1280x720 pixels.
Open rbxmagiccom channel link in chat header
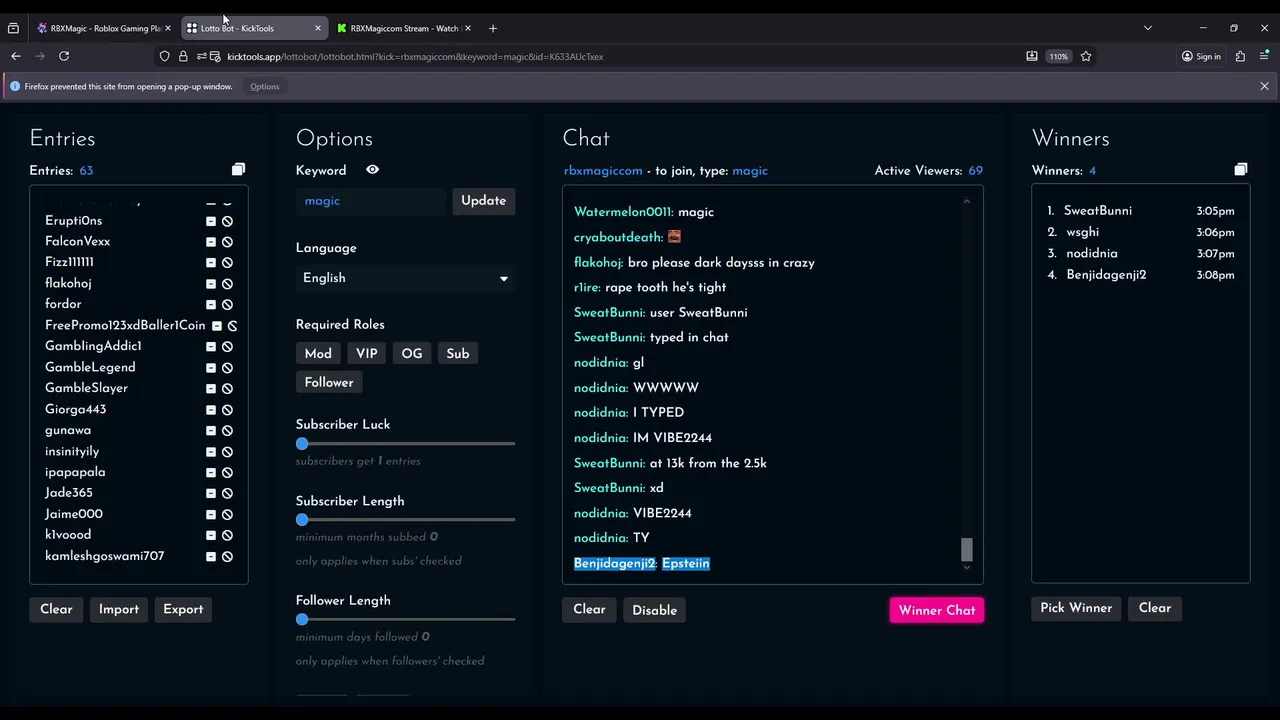[603, 171]
